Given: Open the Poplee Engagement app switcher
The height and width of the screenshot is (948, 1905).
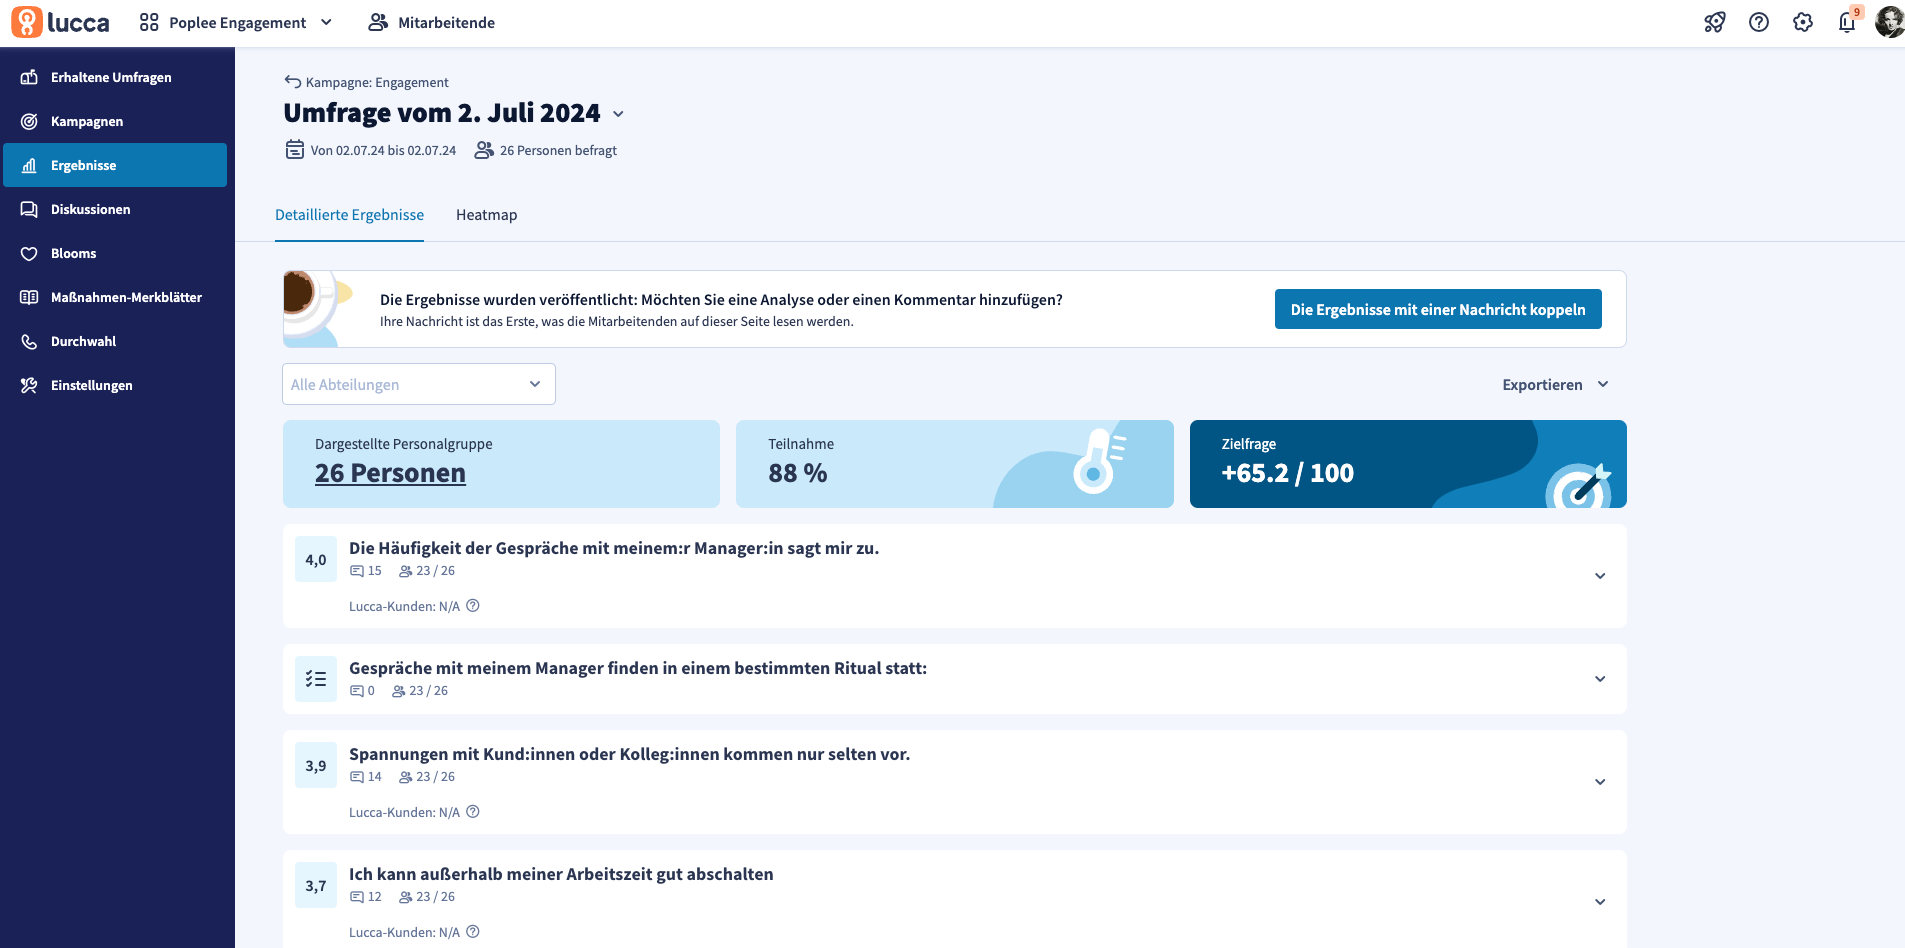Looking at the screenshot, I should tap(236, 22).
